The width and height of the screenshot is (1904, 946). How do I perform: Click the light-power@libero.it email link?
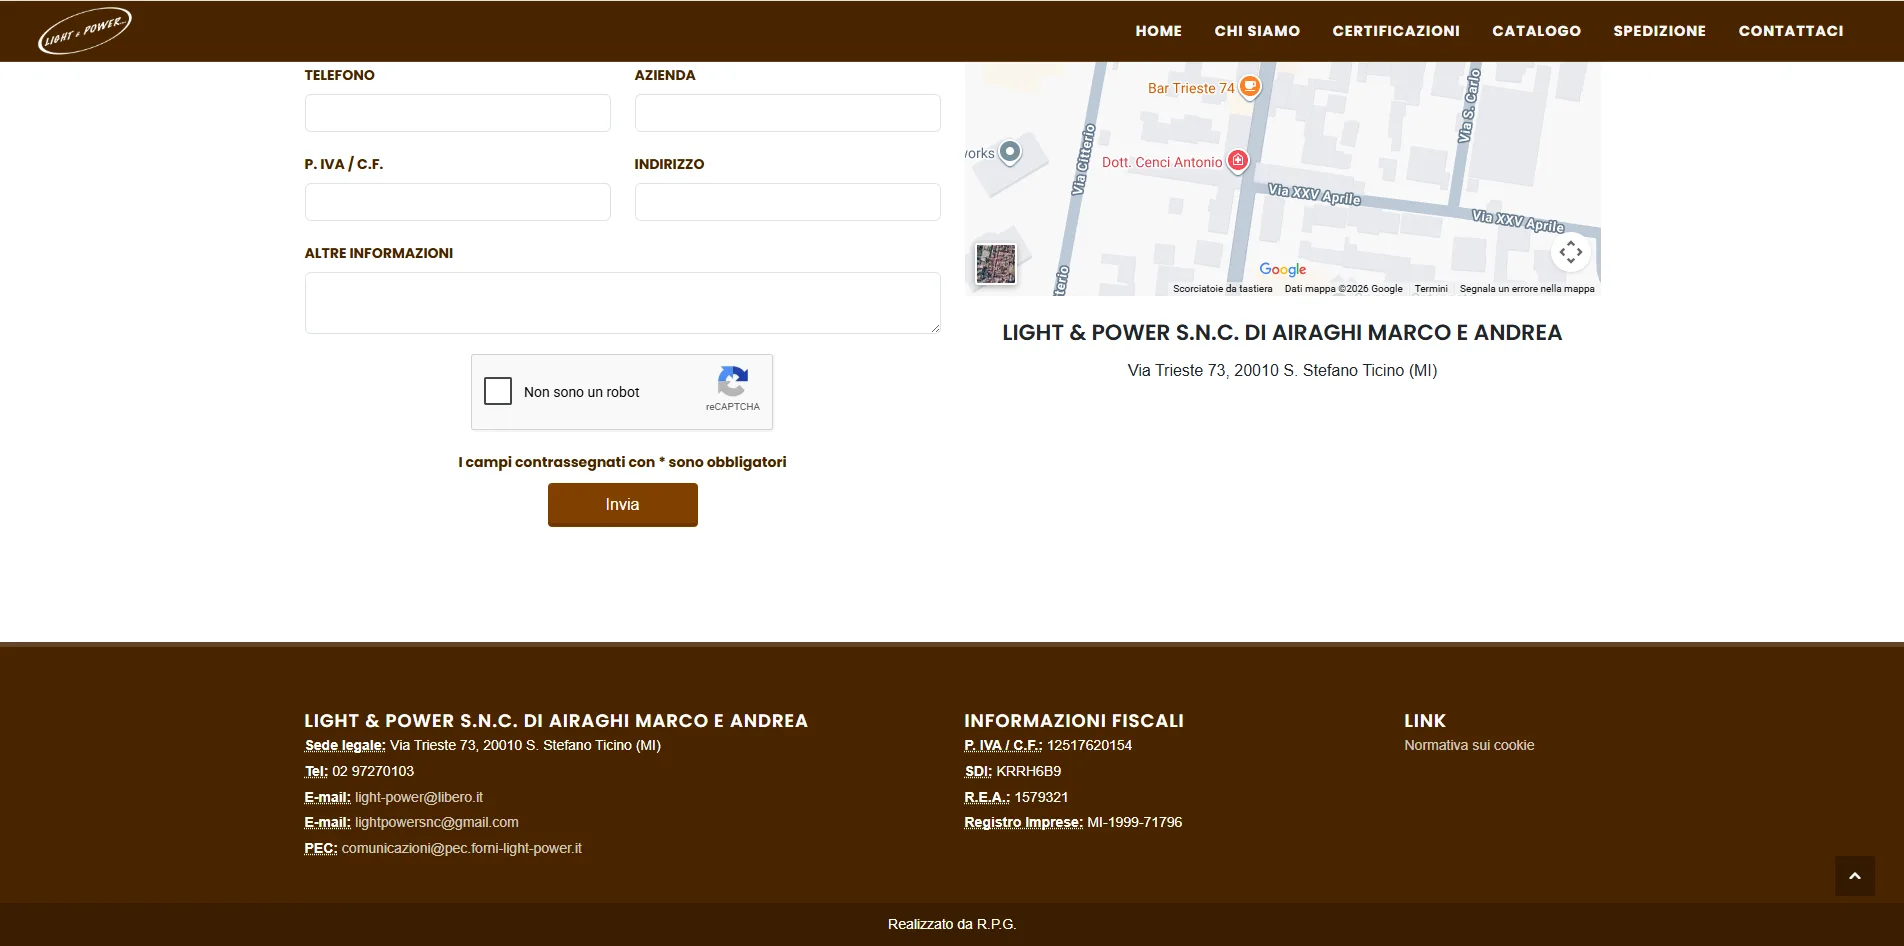click(x=419, y=797)
